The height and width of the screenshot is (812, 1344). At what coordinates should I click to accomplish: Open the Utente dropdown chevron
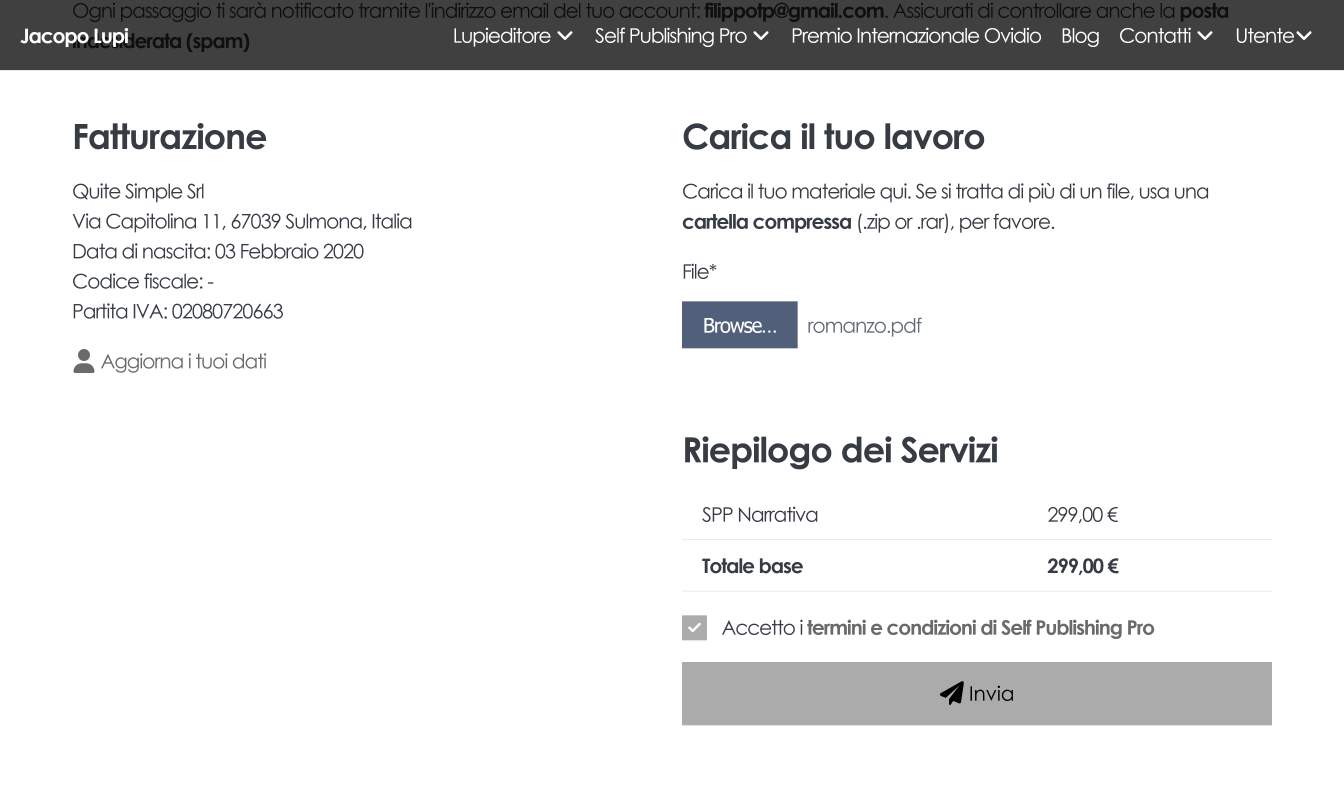click(x=1304, y=36)
